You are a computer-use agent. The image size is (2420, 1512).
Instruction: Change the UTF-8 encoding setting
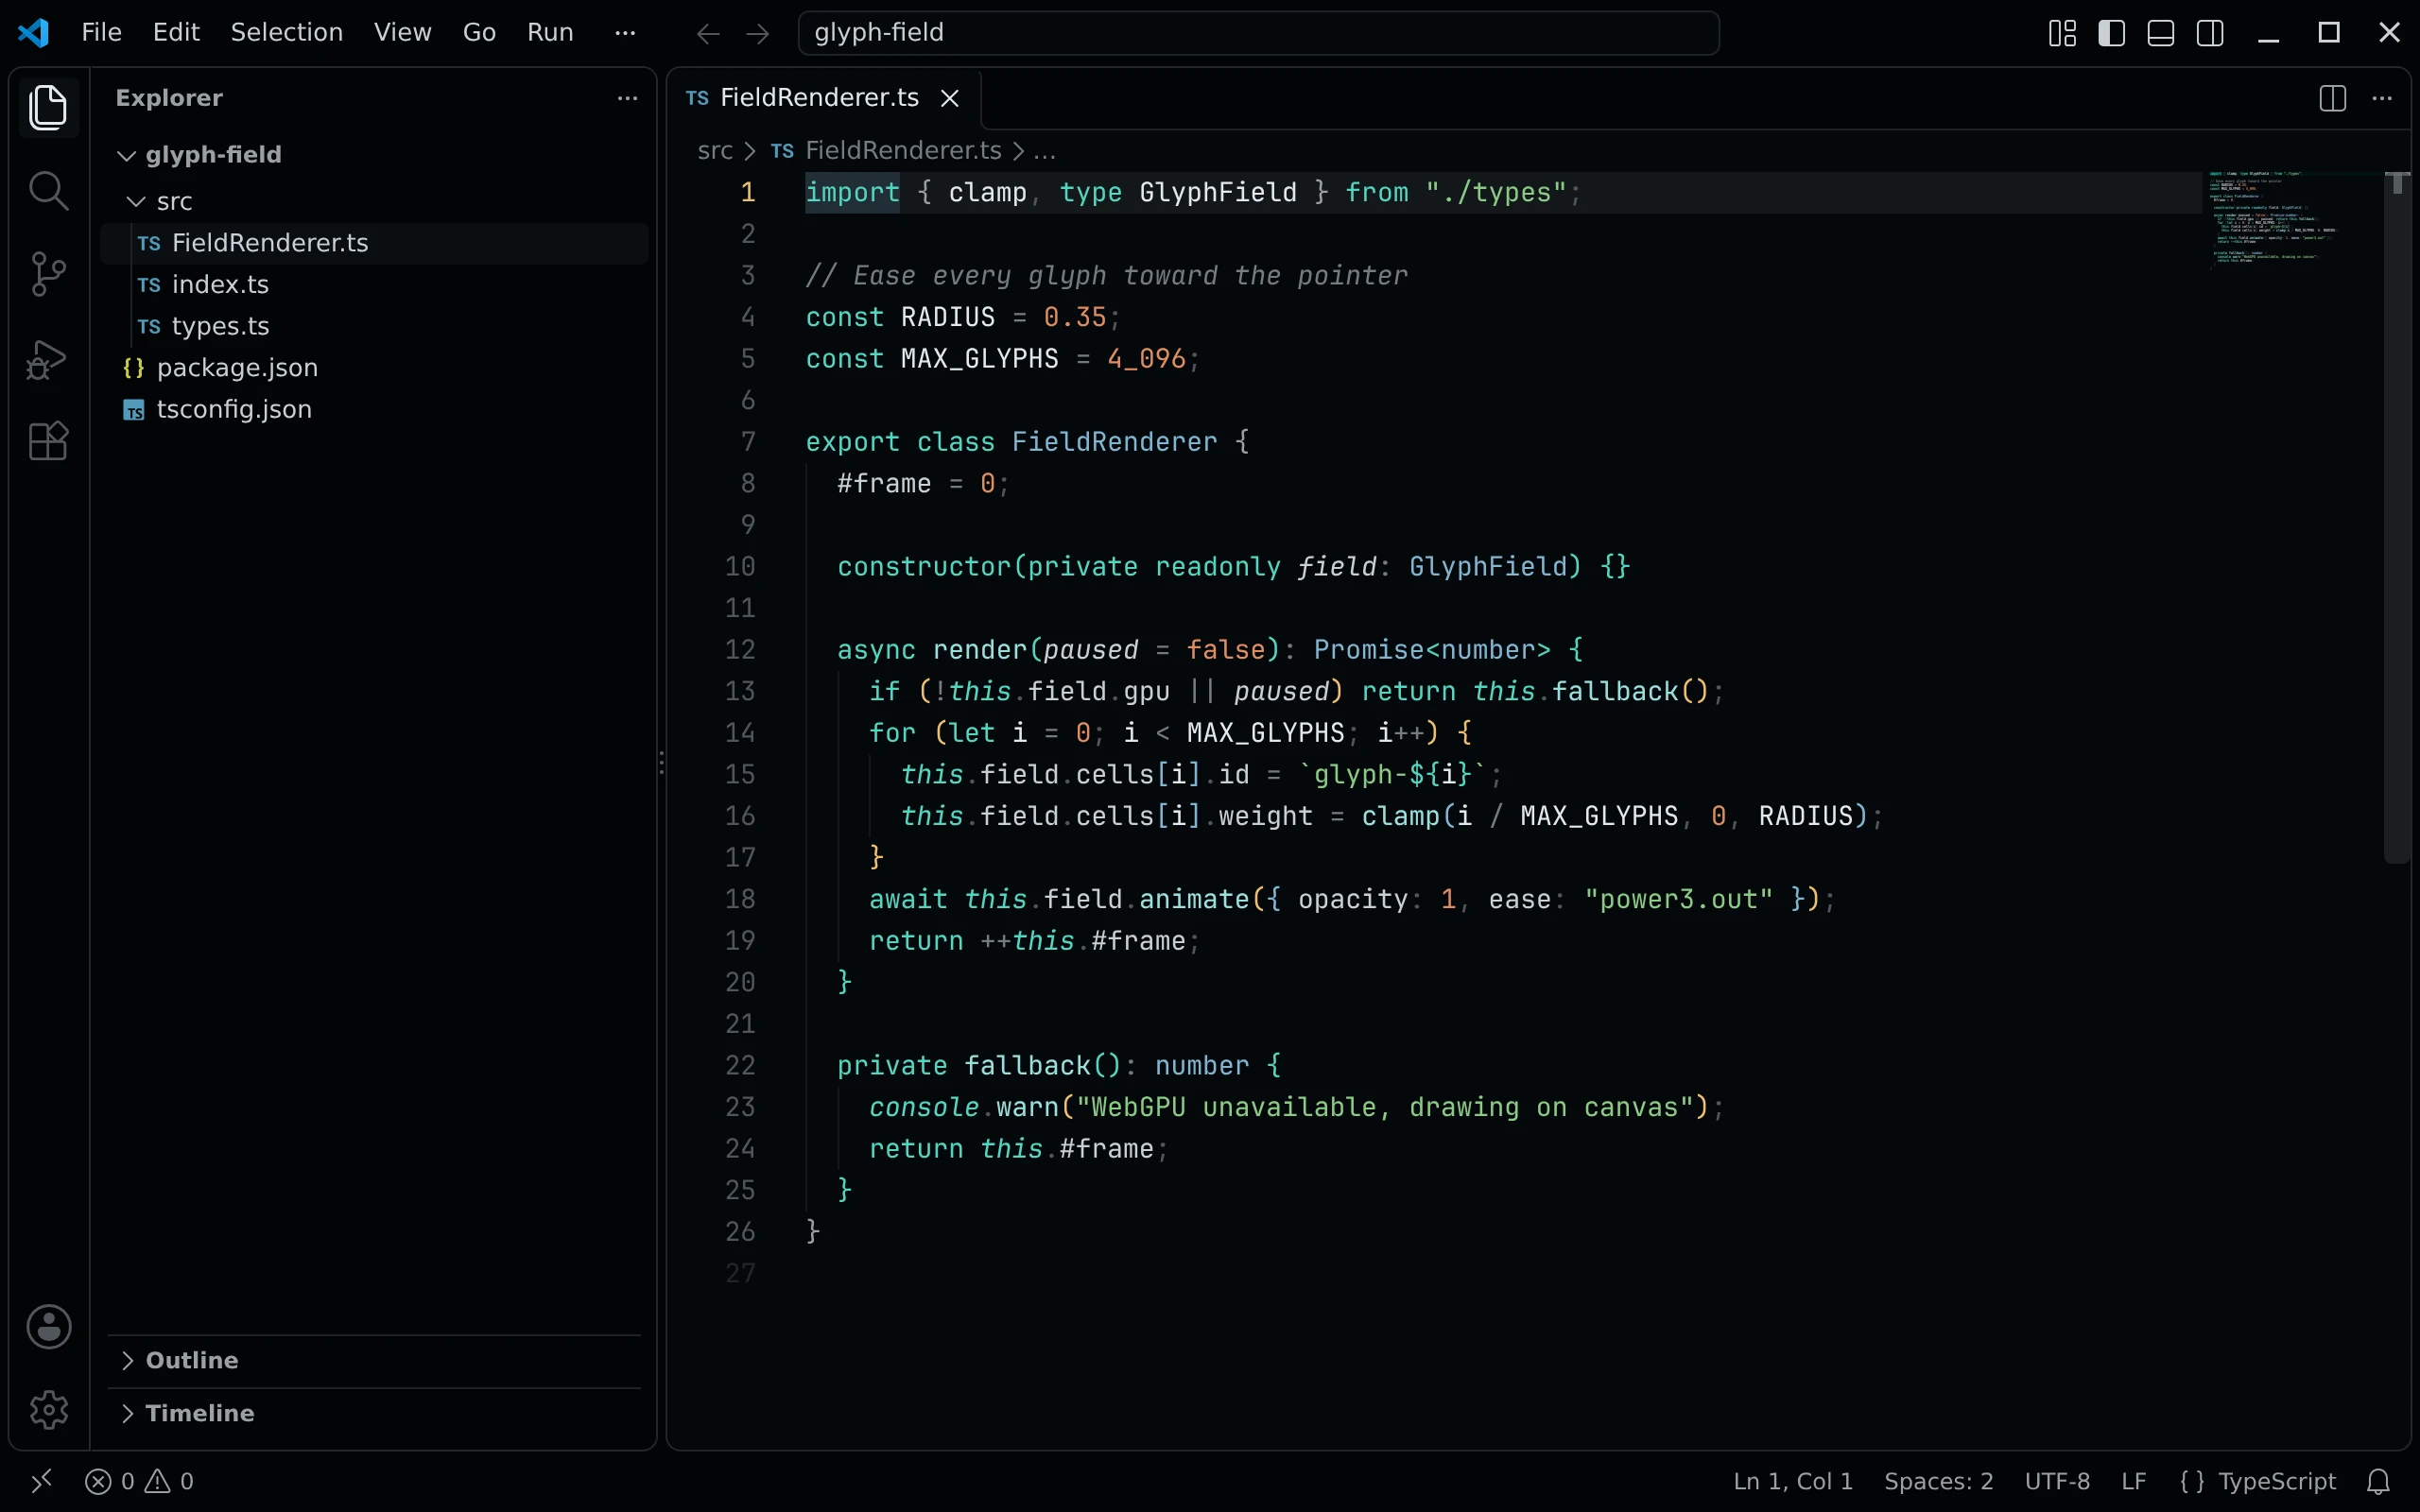click(x=2057, y=1481)
